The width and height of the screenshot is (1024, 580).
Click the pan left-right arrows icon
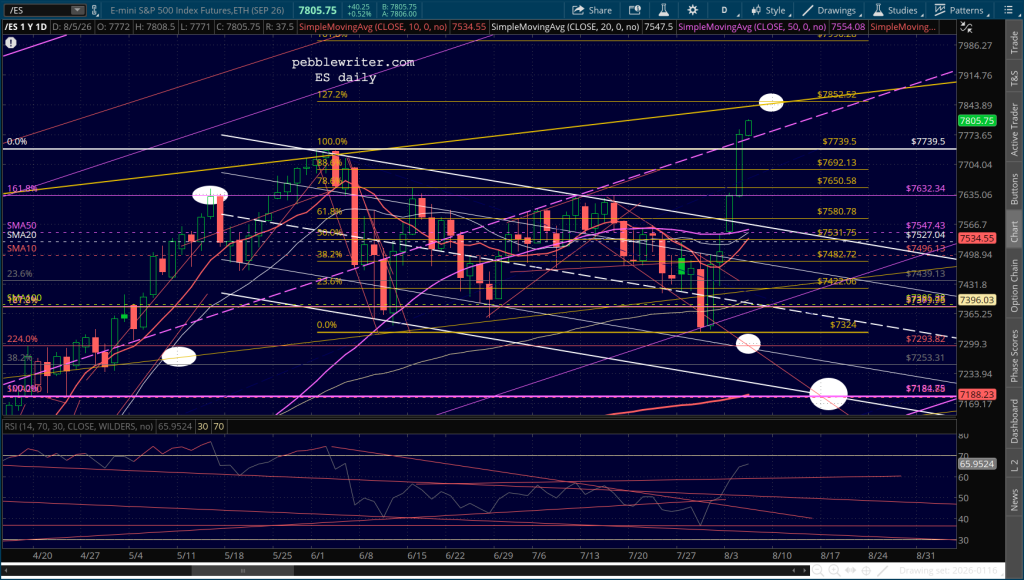(850, 570)
